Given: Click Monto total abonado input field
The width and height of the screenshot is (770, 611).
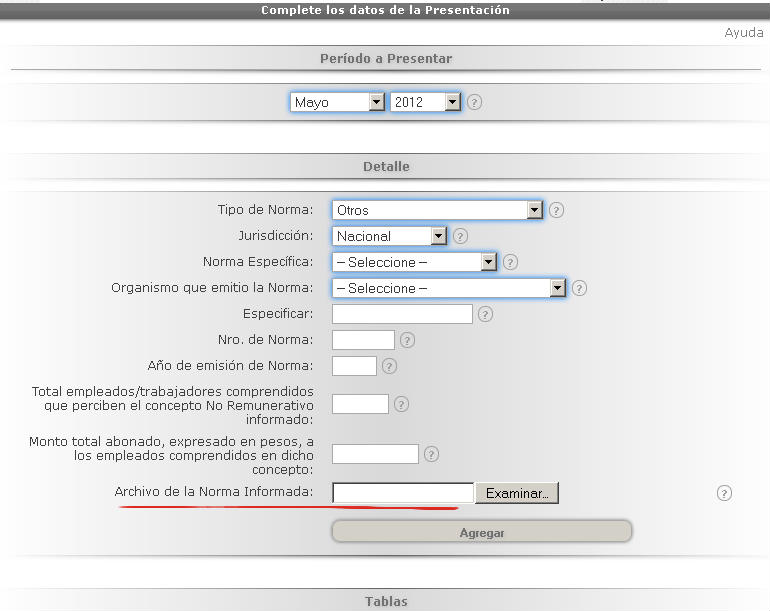Looking at the screenshot, I should coord(375,454).
